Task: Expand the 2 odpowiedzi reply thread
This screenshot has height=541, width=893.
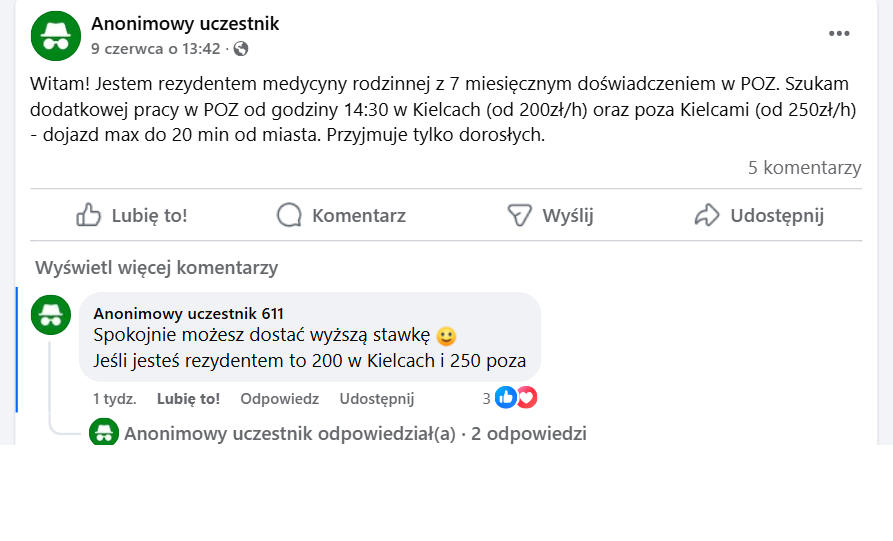Action: 528,434
